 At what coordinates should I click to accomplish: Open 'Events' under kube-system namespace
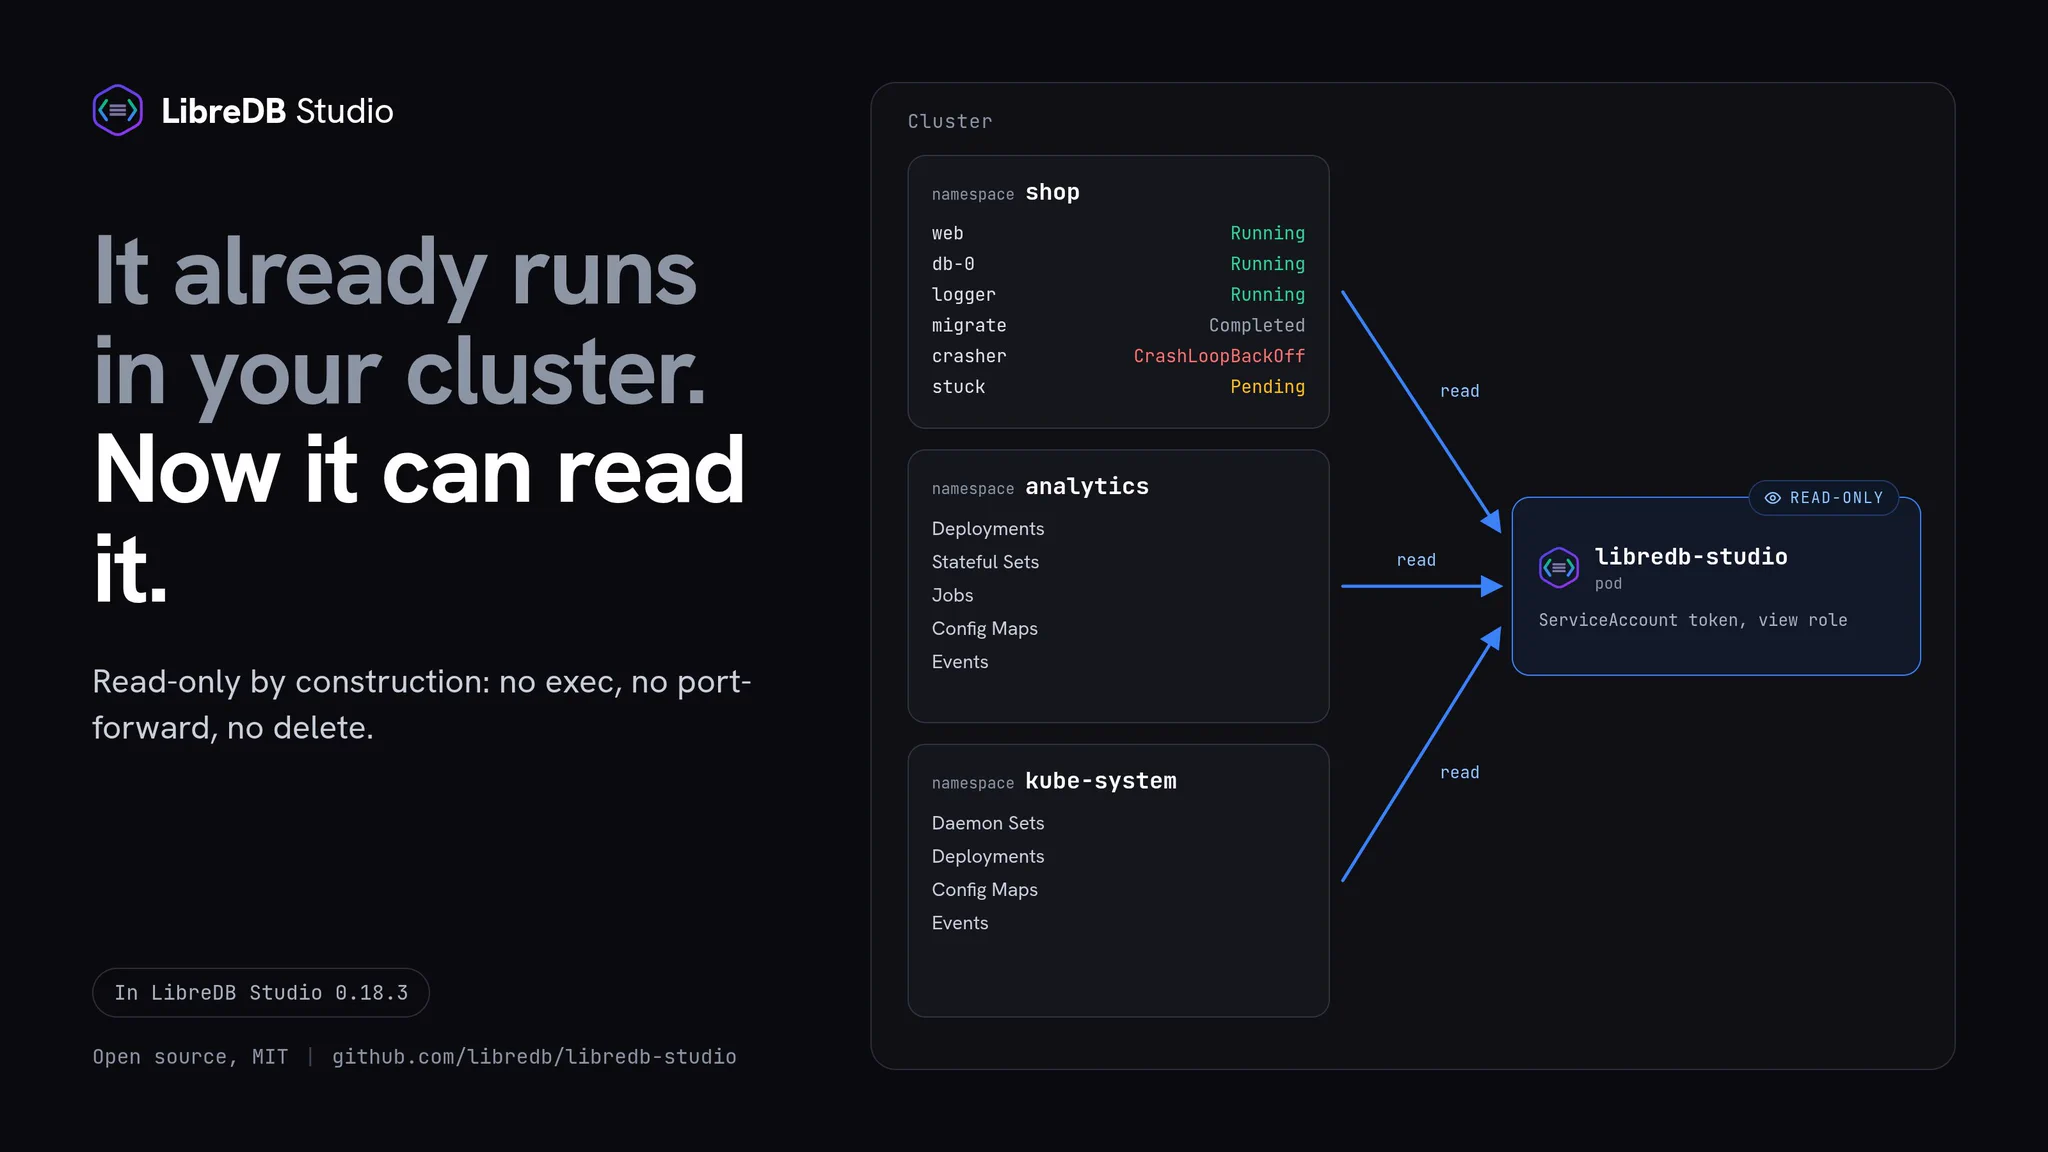[960, 923]
